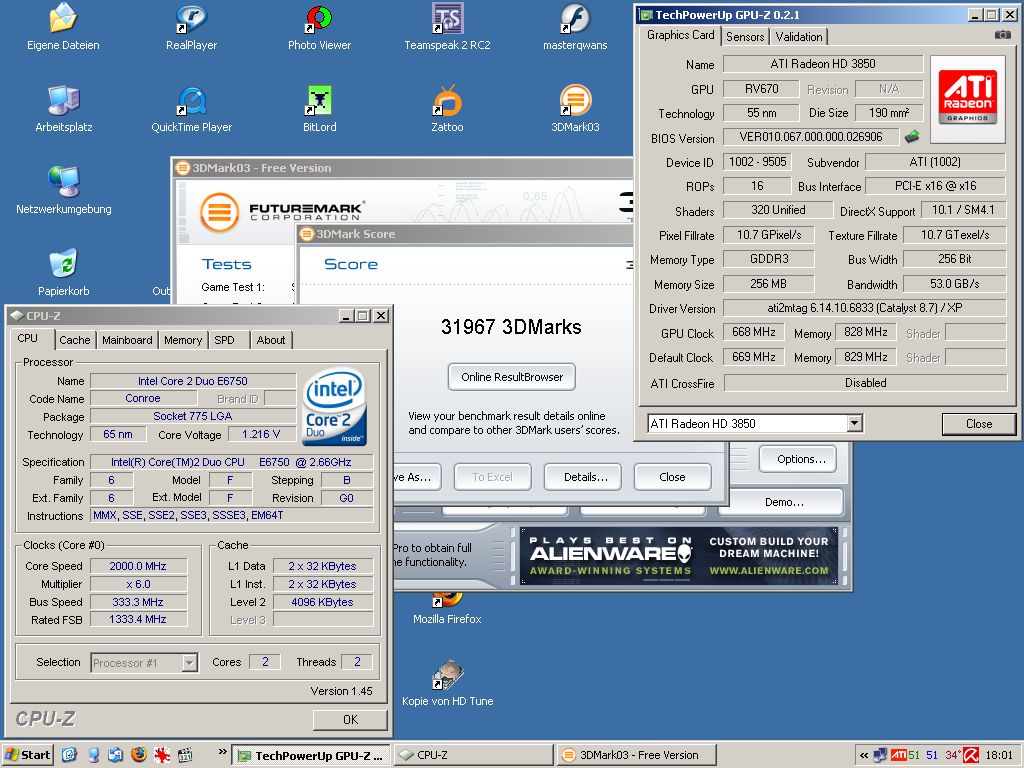Screen dimensions: 1024x768
Task: Click the network computers tray icon
Action: (880, 755)
